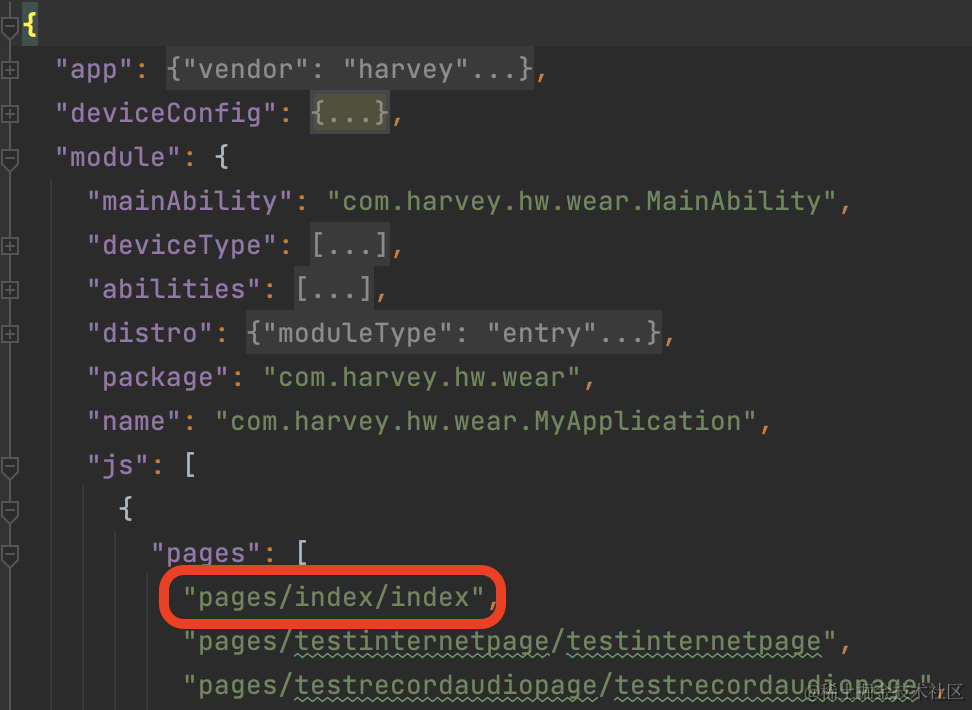Expand the folded "deviceType" array
972x710 pixels.
pos(9,246)
